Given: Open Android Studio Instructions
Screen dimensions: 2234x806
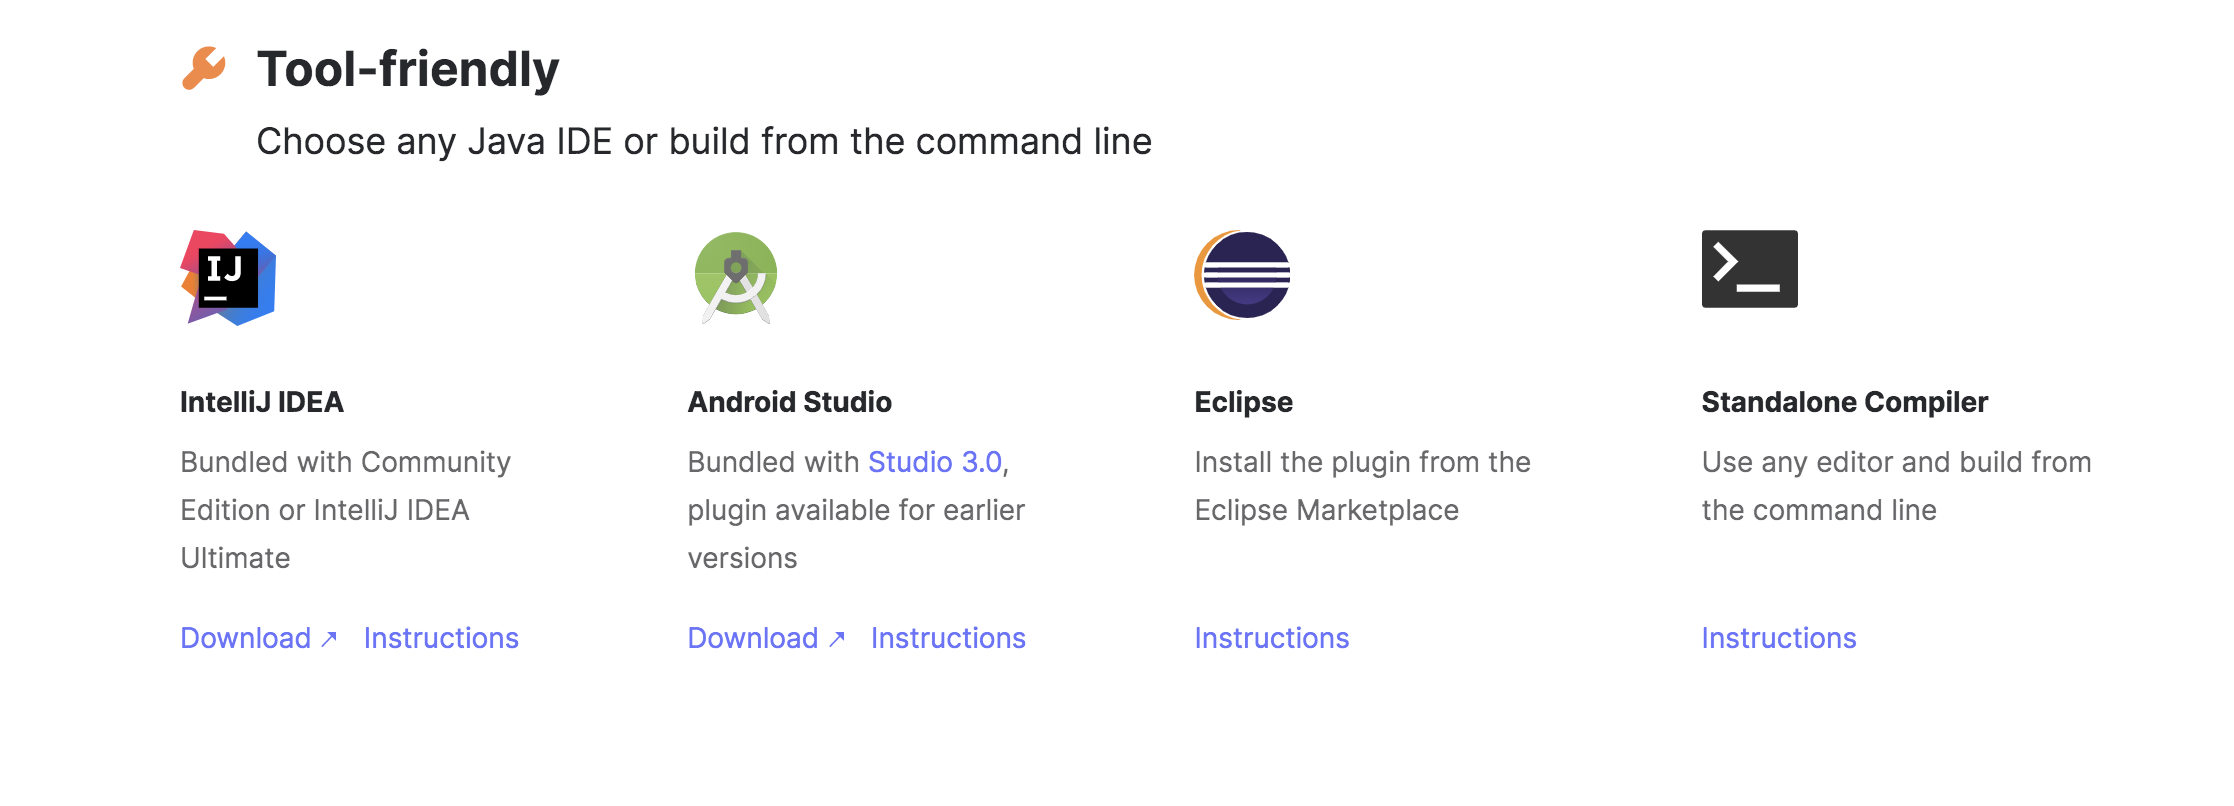Looking at the screenshot, I should click(x=948, y=638).
